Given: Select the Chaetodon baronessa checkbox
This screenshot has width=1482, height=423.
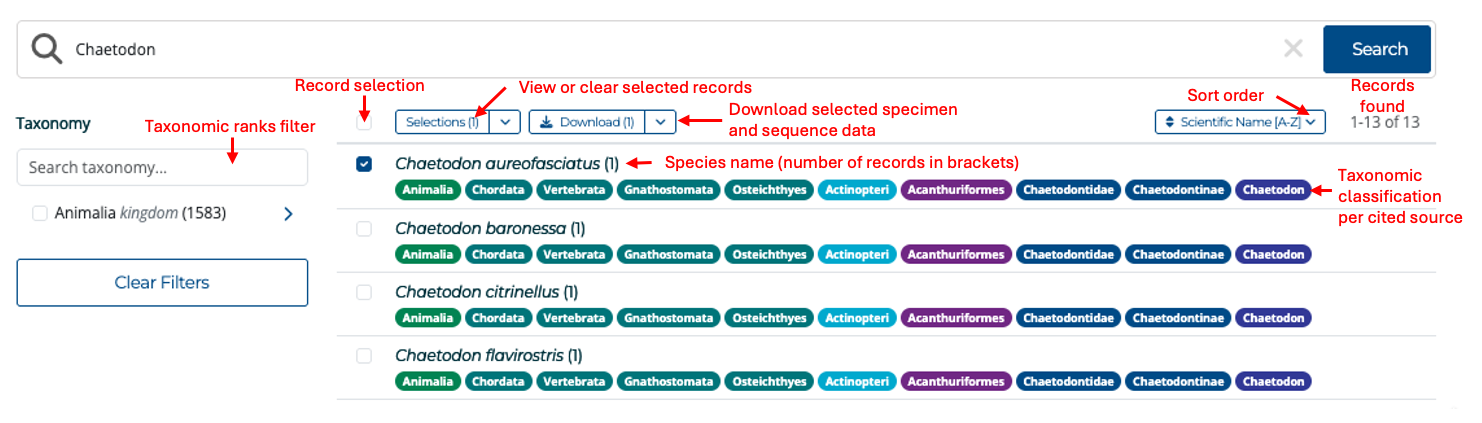Looking at the screenshot, I should click(x=364, y=229).
